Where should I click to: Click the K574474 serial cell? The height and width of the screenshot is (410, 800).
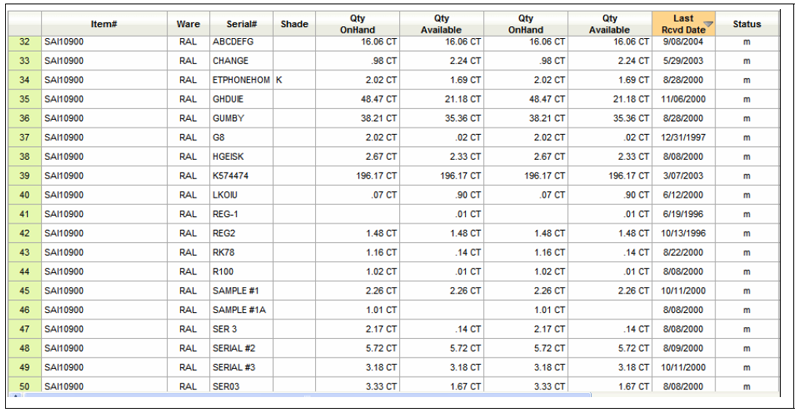click(x=241, y=176)
